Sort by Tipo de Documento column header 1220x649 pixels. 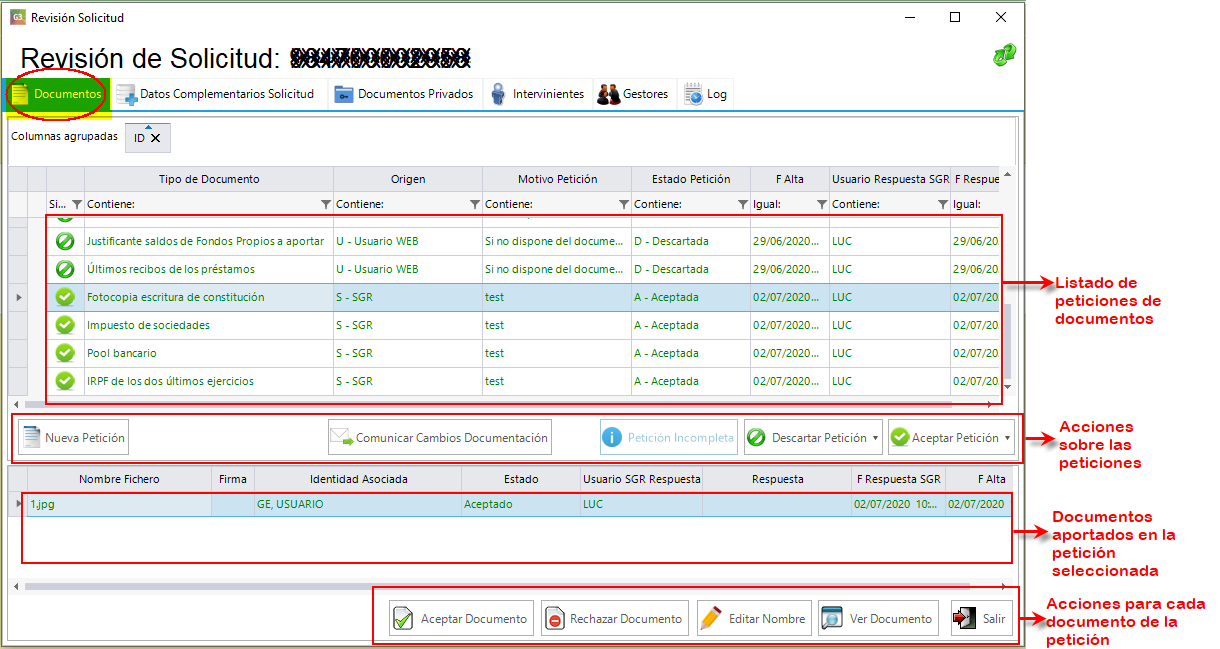click(209, 179)
